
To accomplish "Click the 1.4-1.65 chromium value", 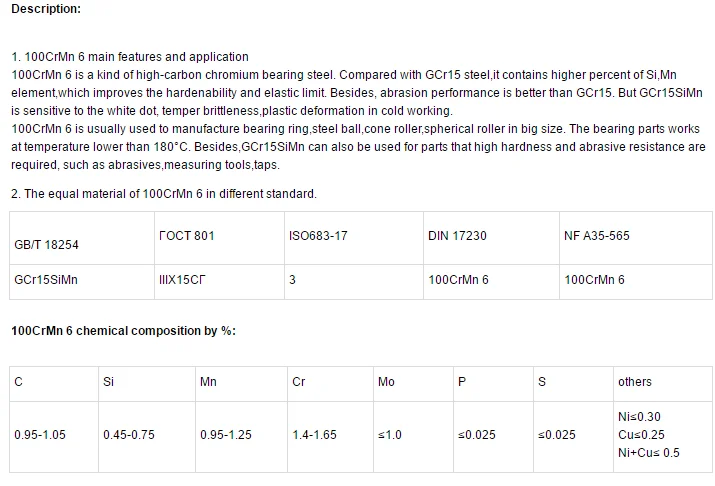I will click(x=314, y=434).
